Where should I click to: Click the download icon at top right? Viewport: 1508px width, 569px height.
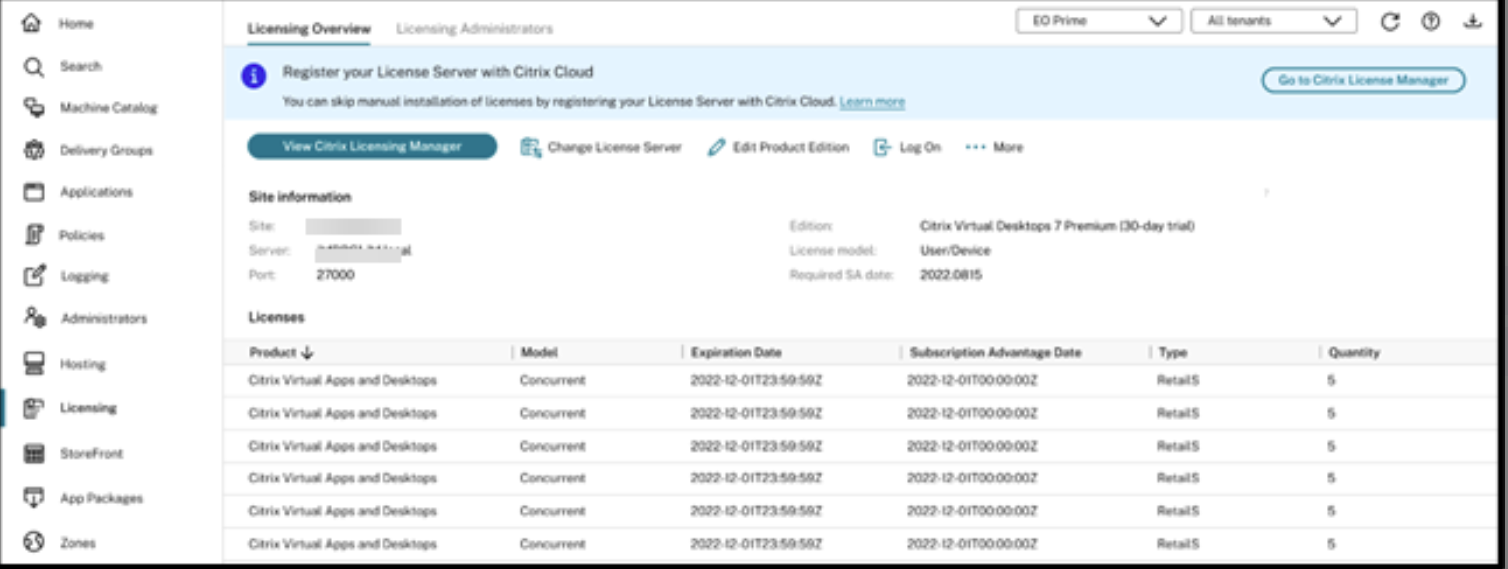pyautogui.click(x=1472, y=21)
